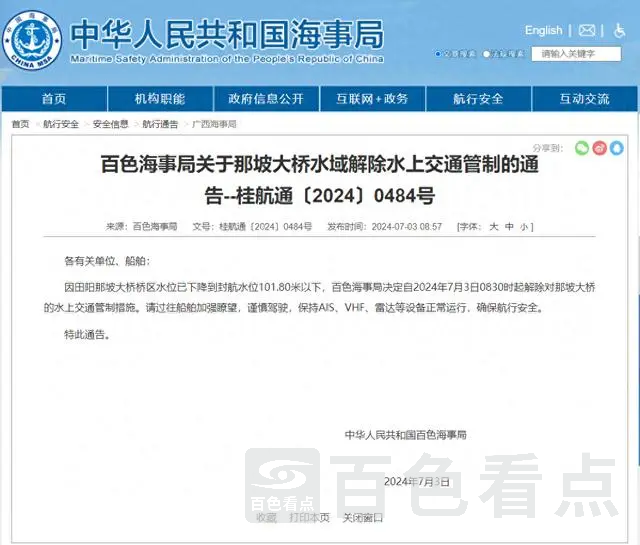Open the mail envelope icon in header
Screen dimensions: 640x545
587,31
